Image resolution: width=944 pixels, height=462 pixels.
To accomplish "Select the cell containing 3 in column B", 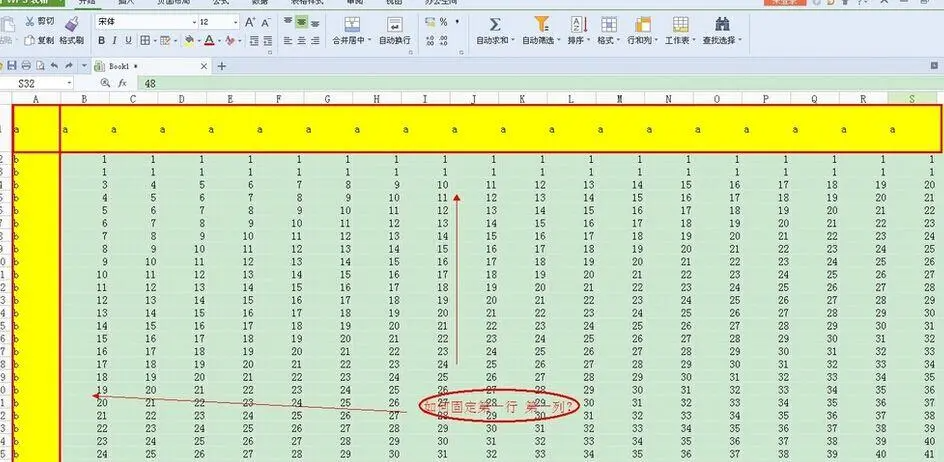I will click(x=85, y=185).
